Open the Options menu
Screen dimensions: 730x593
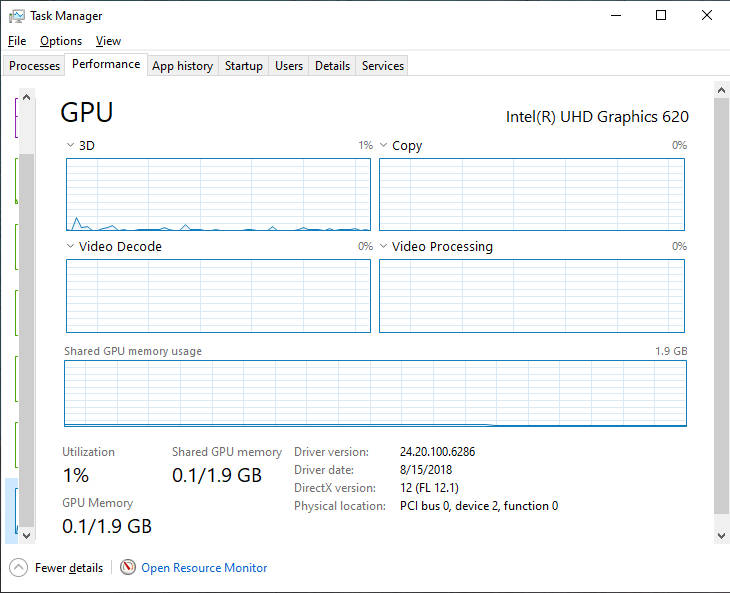61,41
